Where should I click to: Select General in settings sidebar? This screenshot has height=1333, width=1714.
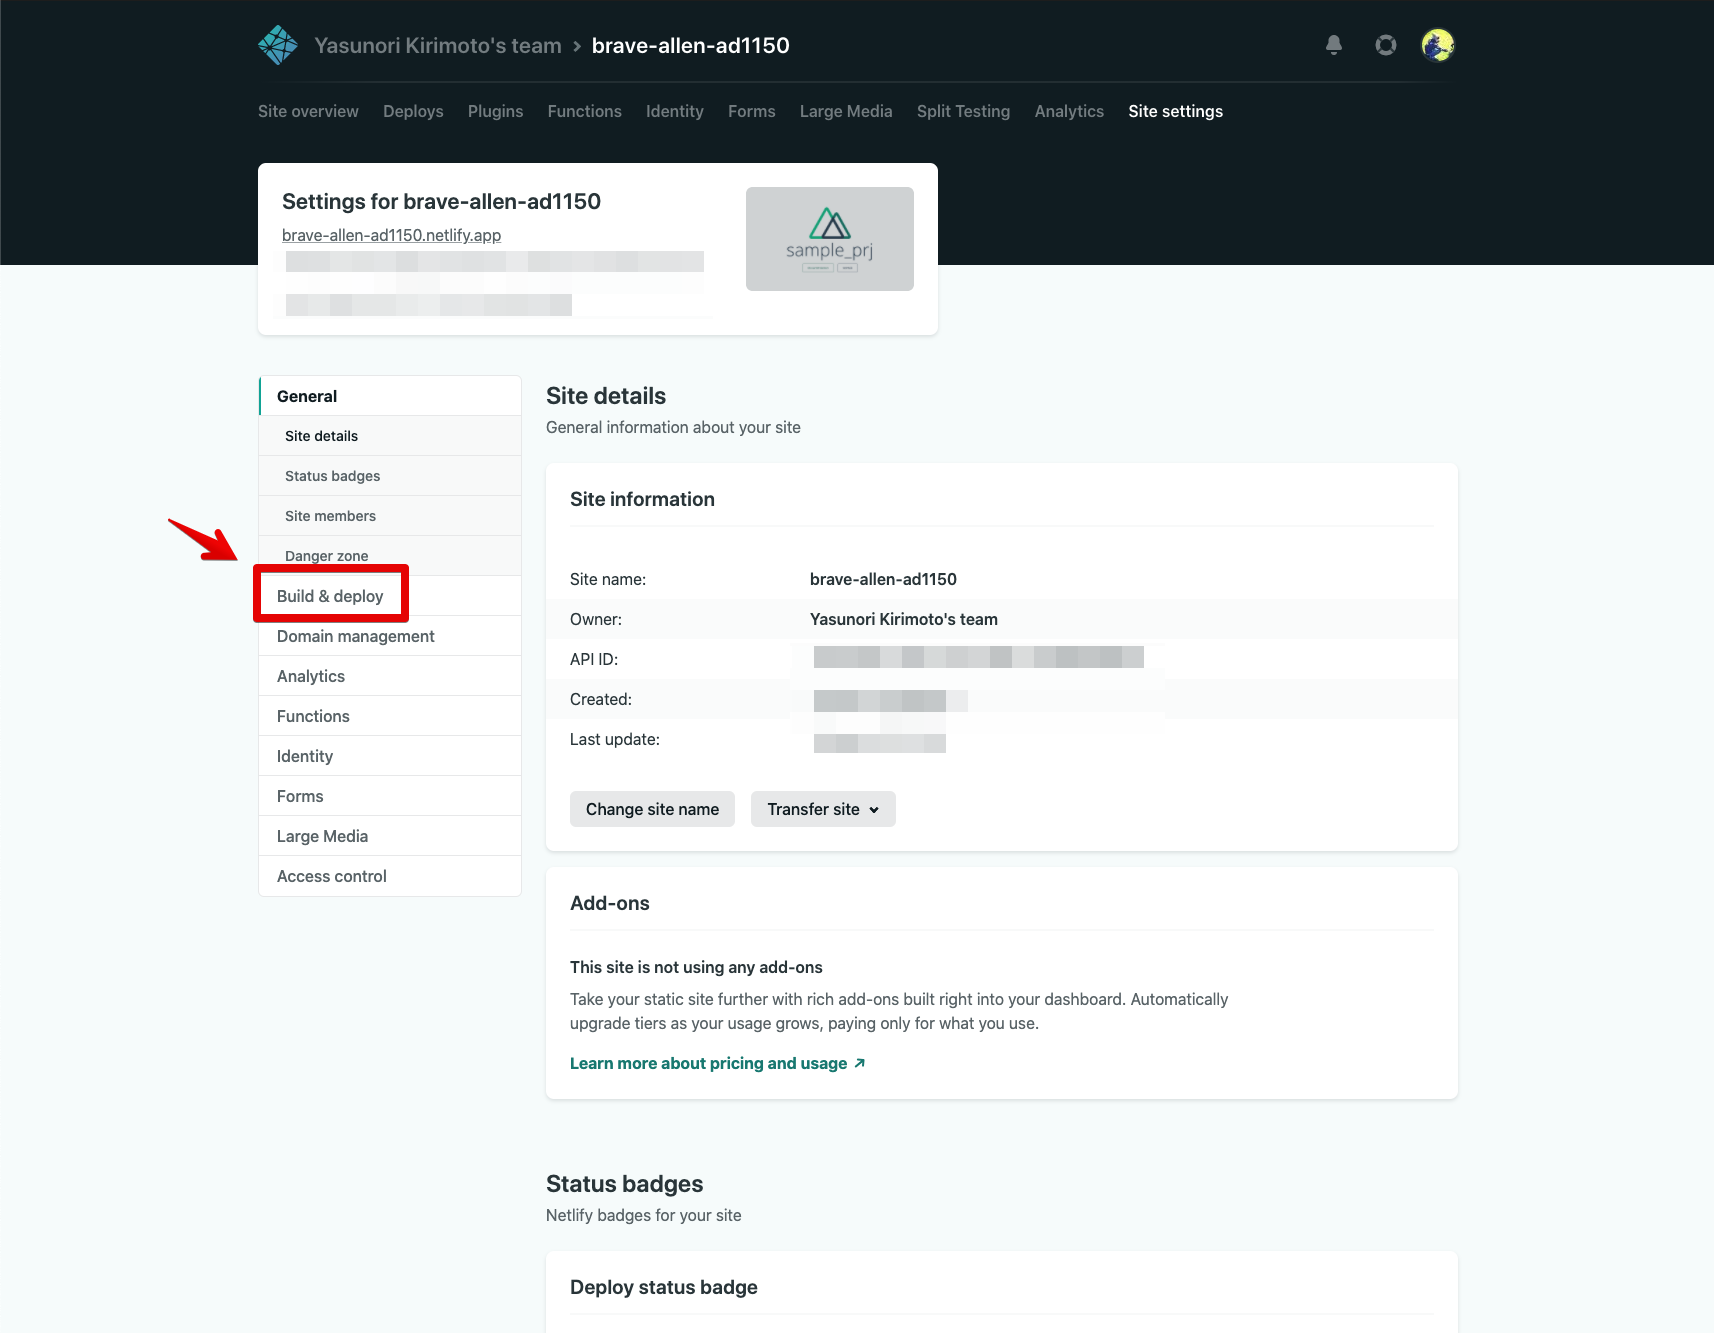[x=390, y=396]
